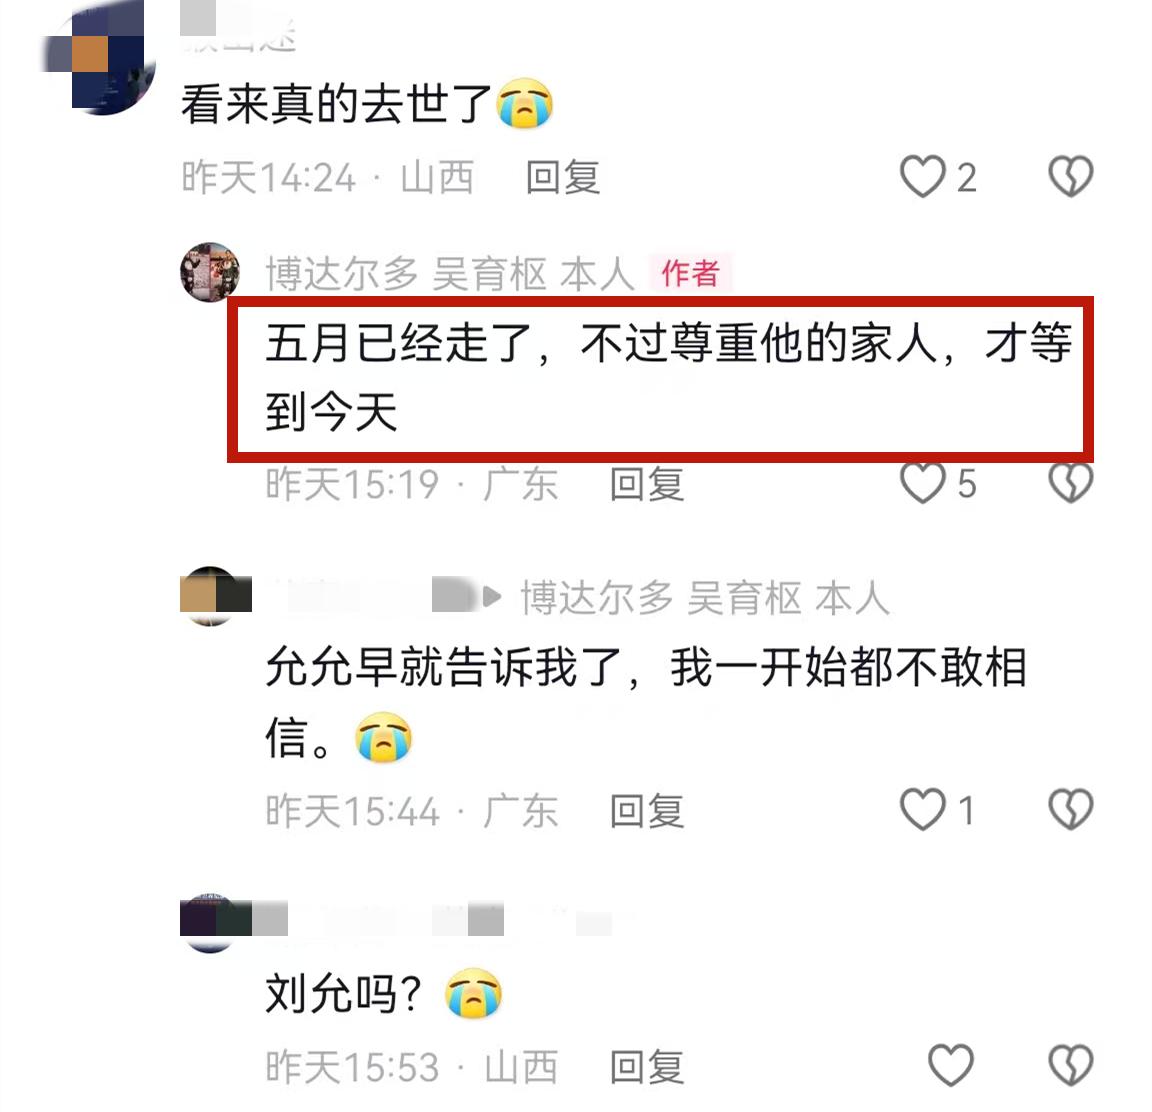Select the 允允早就告诉我了 comment text
1152x1112 pixels.
pos(647,702)
